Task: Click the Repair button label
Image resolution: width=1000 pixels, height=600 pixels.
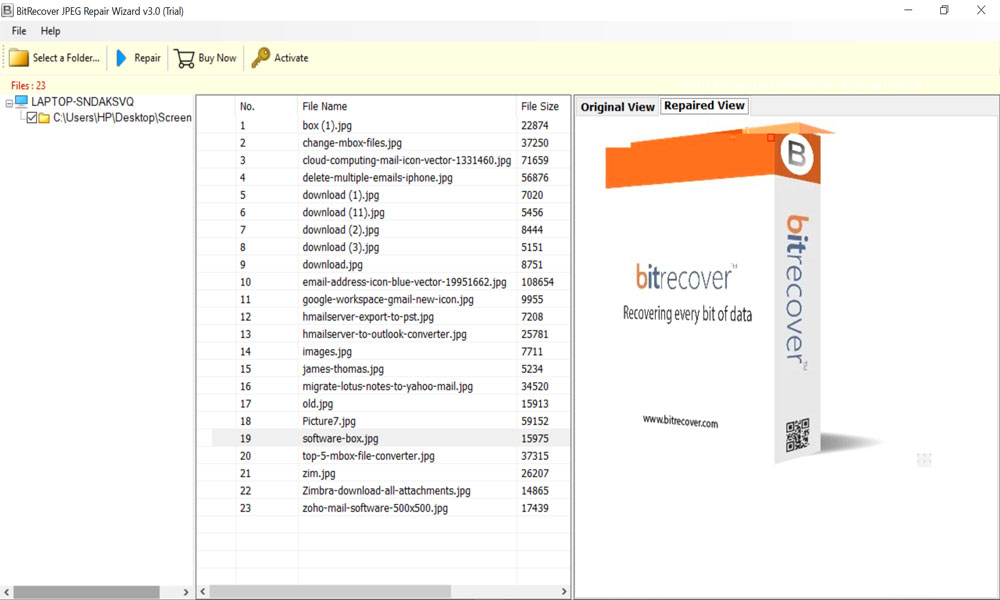Action: click(x=147, y=58)
